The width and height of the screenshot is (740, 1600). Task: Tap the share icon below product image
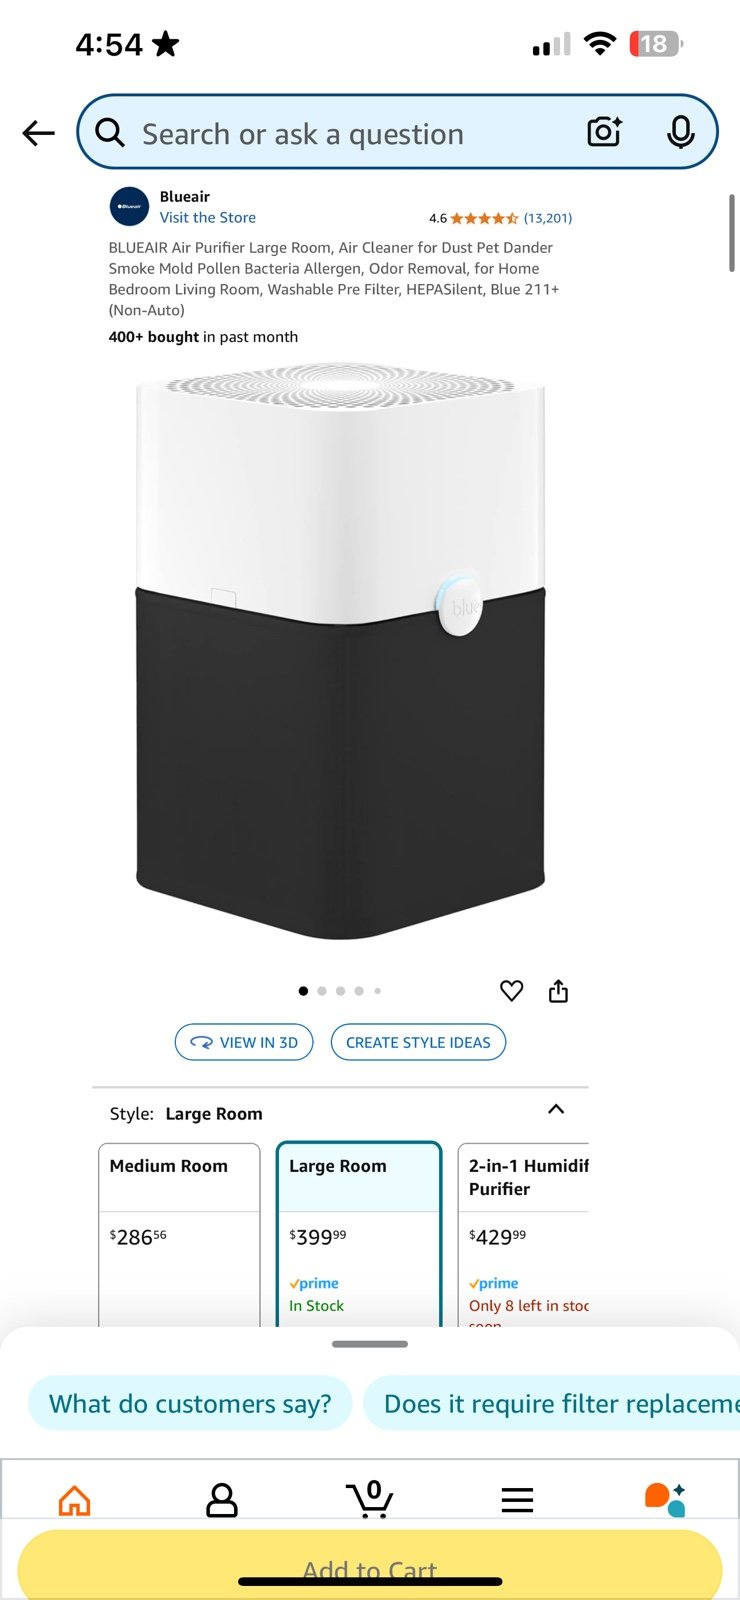coord(558,991)
